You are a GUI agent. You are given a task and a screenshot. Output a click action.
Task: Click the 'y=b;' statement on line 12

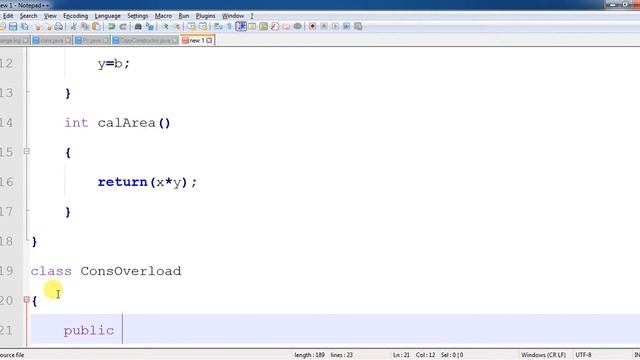point(113,64)
